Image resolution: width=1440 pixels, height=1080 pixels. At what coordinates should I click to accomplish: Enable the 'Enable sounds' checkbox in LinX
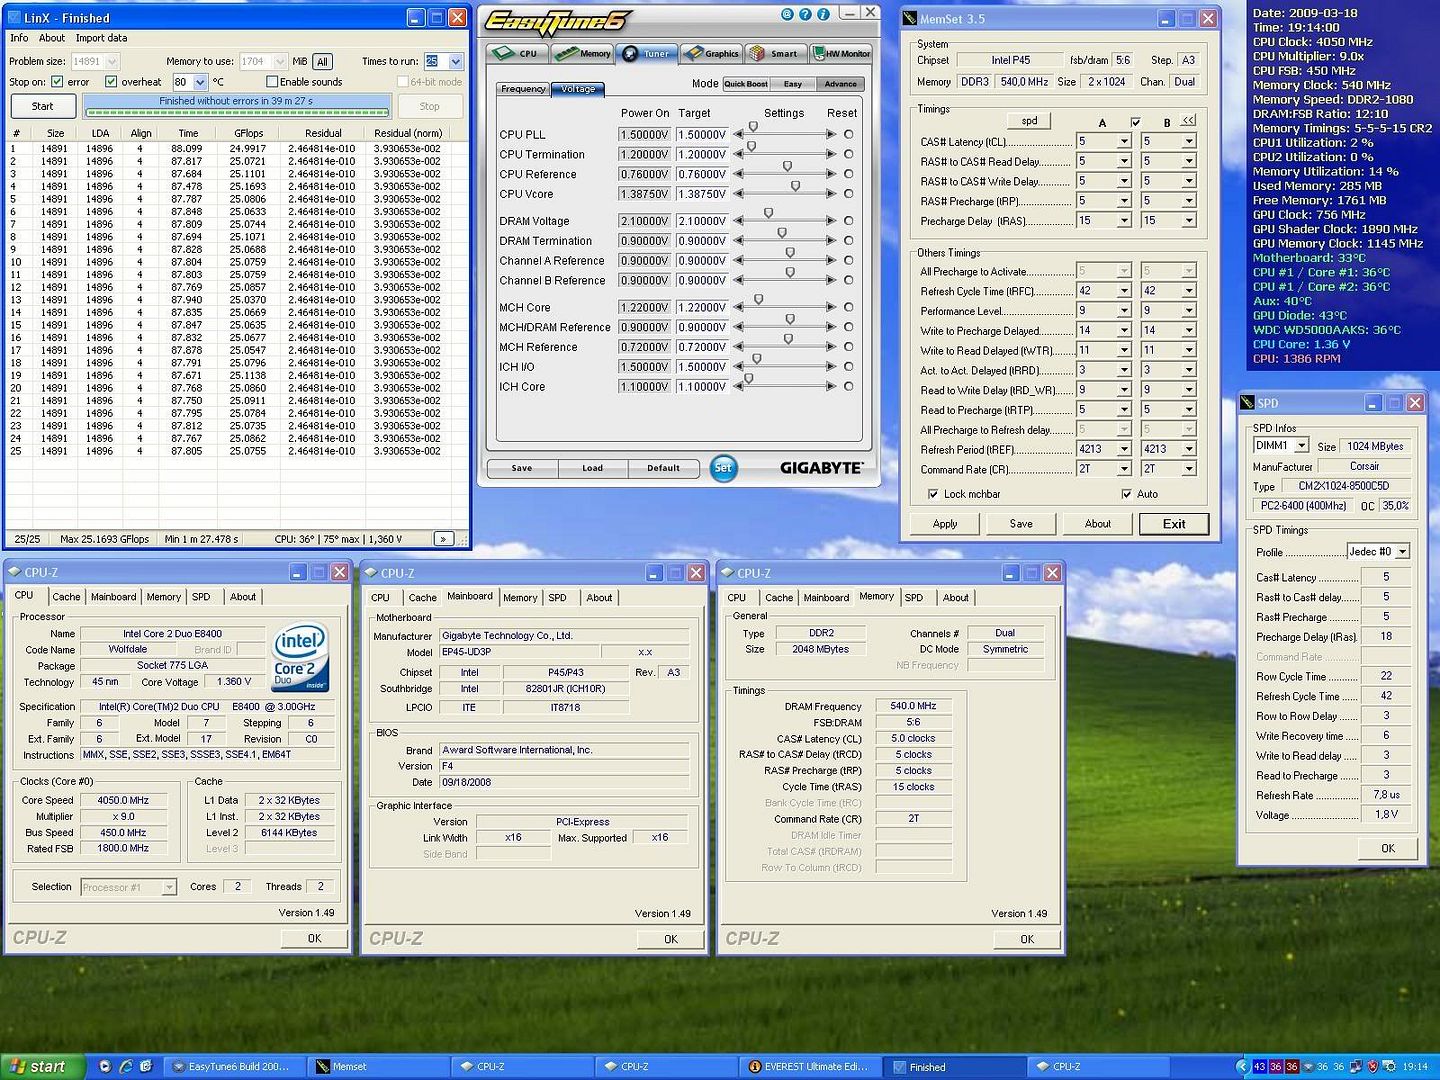point(271,82)
